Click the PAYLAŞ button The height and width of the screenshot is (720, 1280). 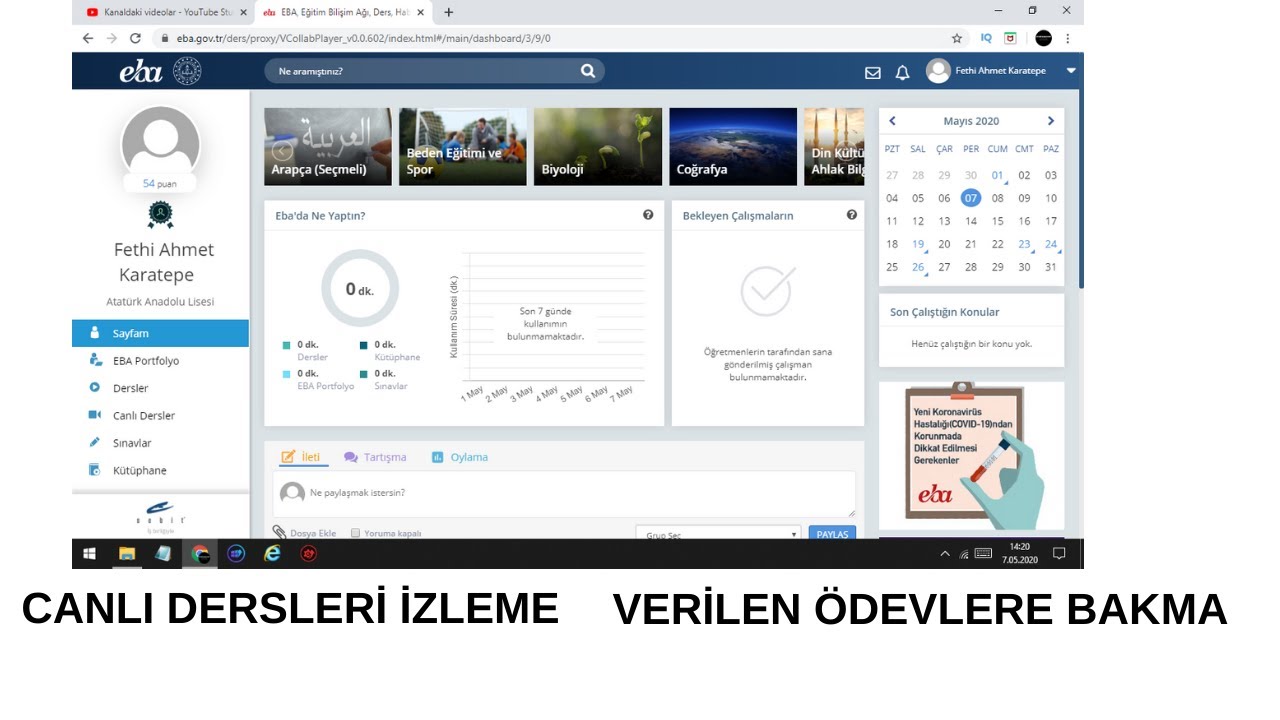pos(832,534)
